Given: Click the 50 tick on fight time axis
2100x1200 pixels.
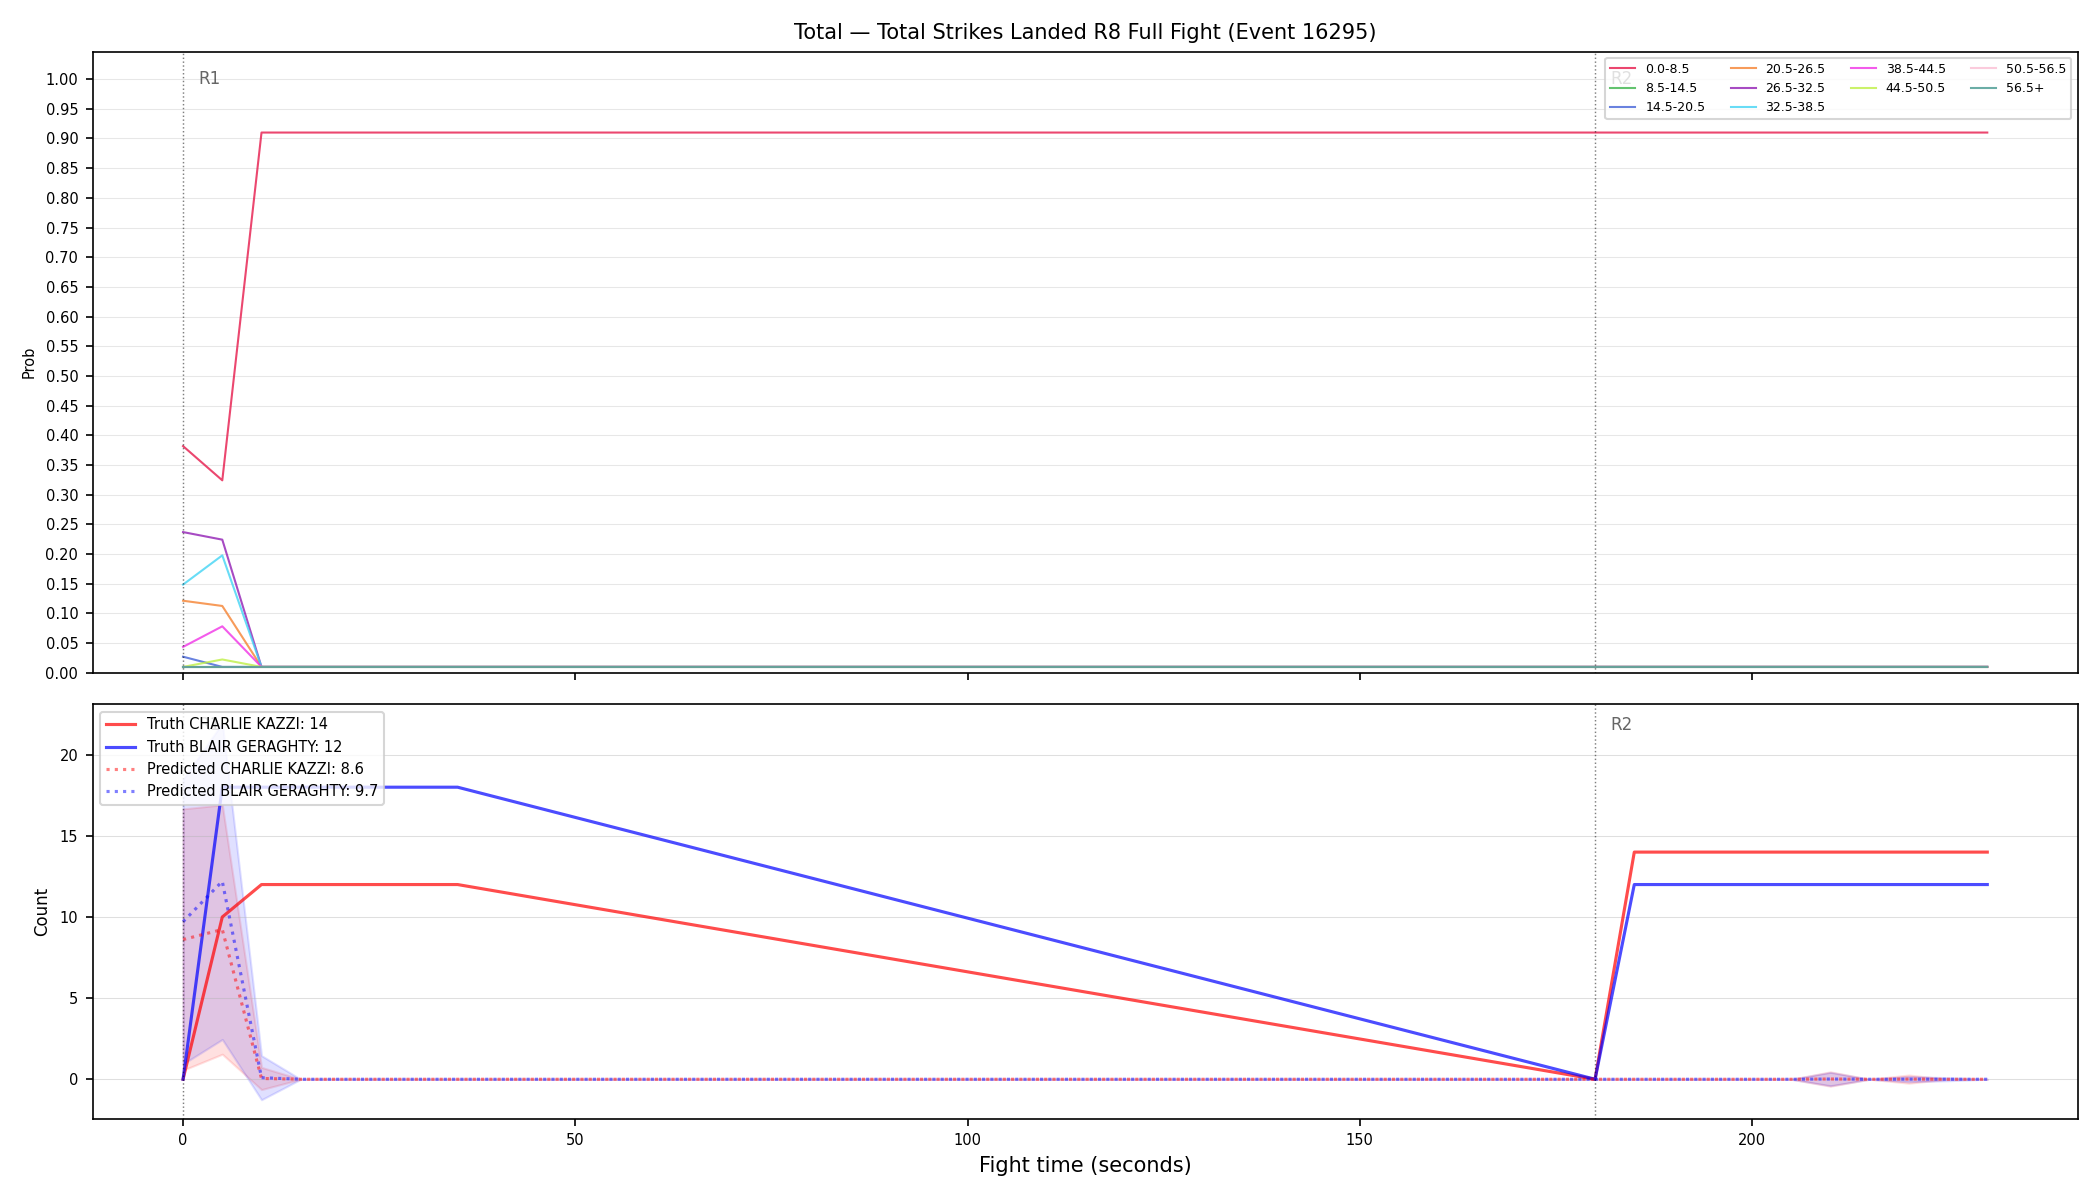Looking at the screenshot, I should 575,1138.
